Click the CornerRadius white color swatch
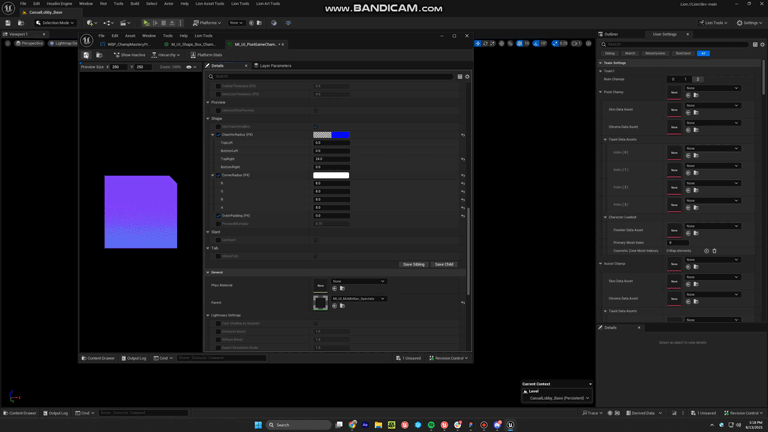 click(x=331, y=175)
